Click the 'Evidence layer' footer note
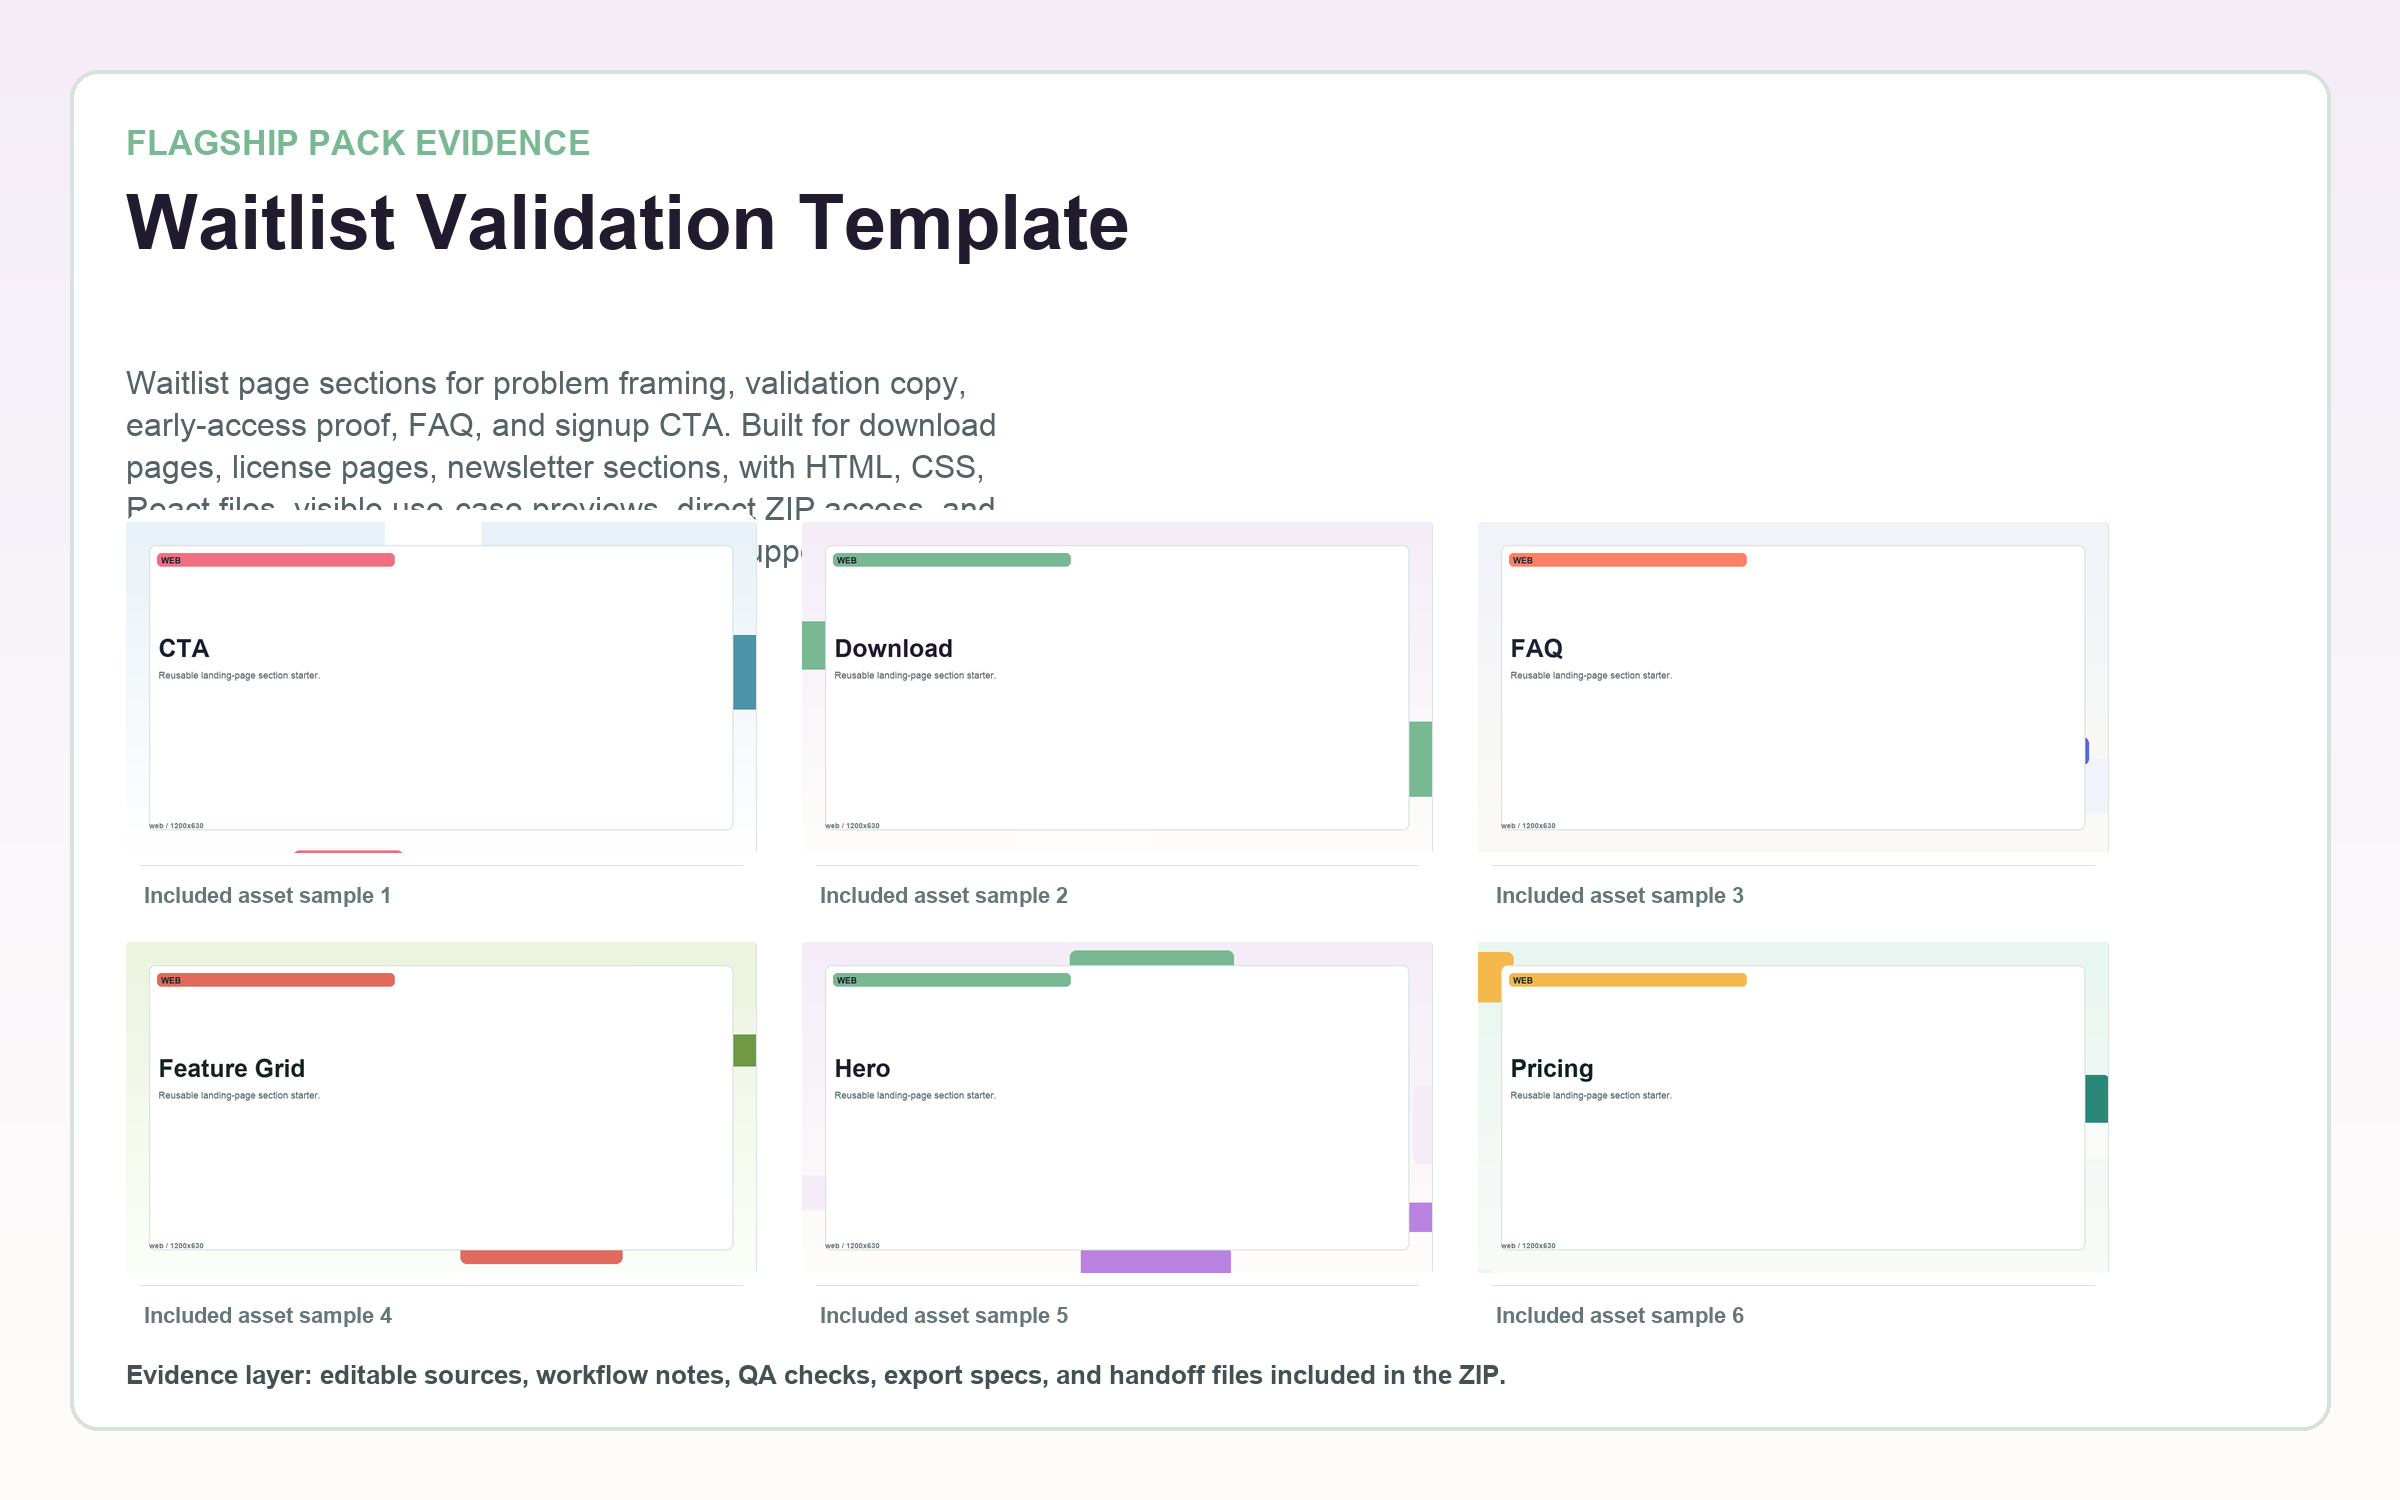The height and width of the screenshot is (1500, 2400). click(x=816, y=1376)
